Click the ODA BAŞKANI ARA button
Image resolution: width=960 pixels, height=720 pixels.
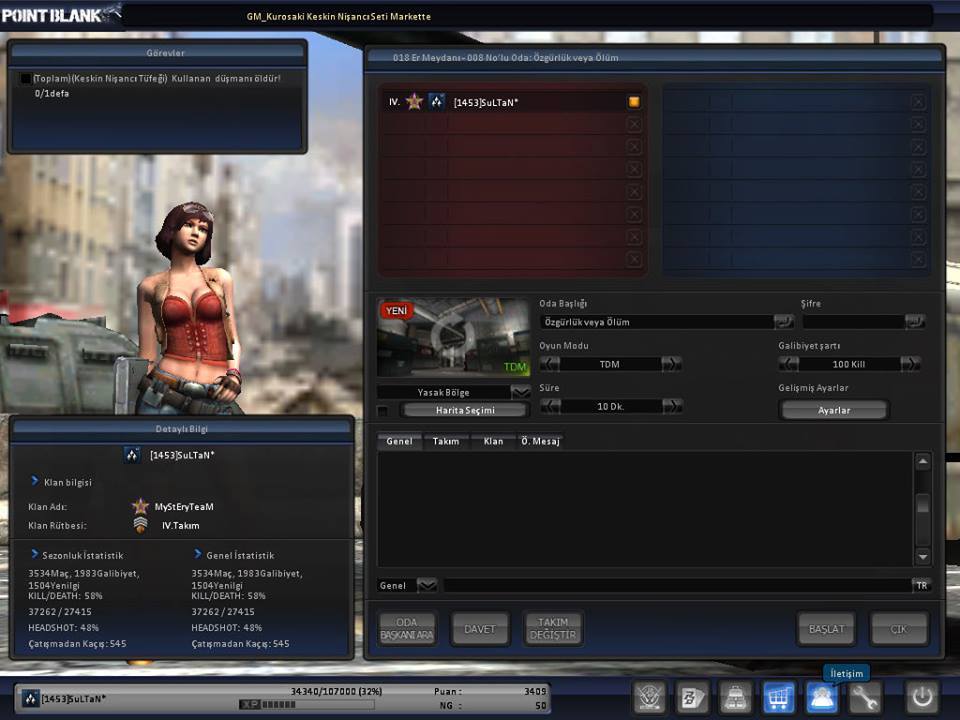click(407, 629)
